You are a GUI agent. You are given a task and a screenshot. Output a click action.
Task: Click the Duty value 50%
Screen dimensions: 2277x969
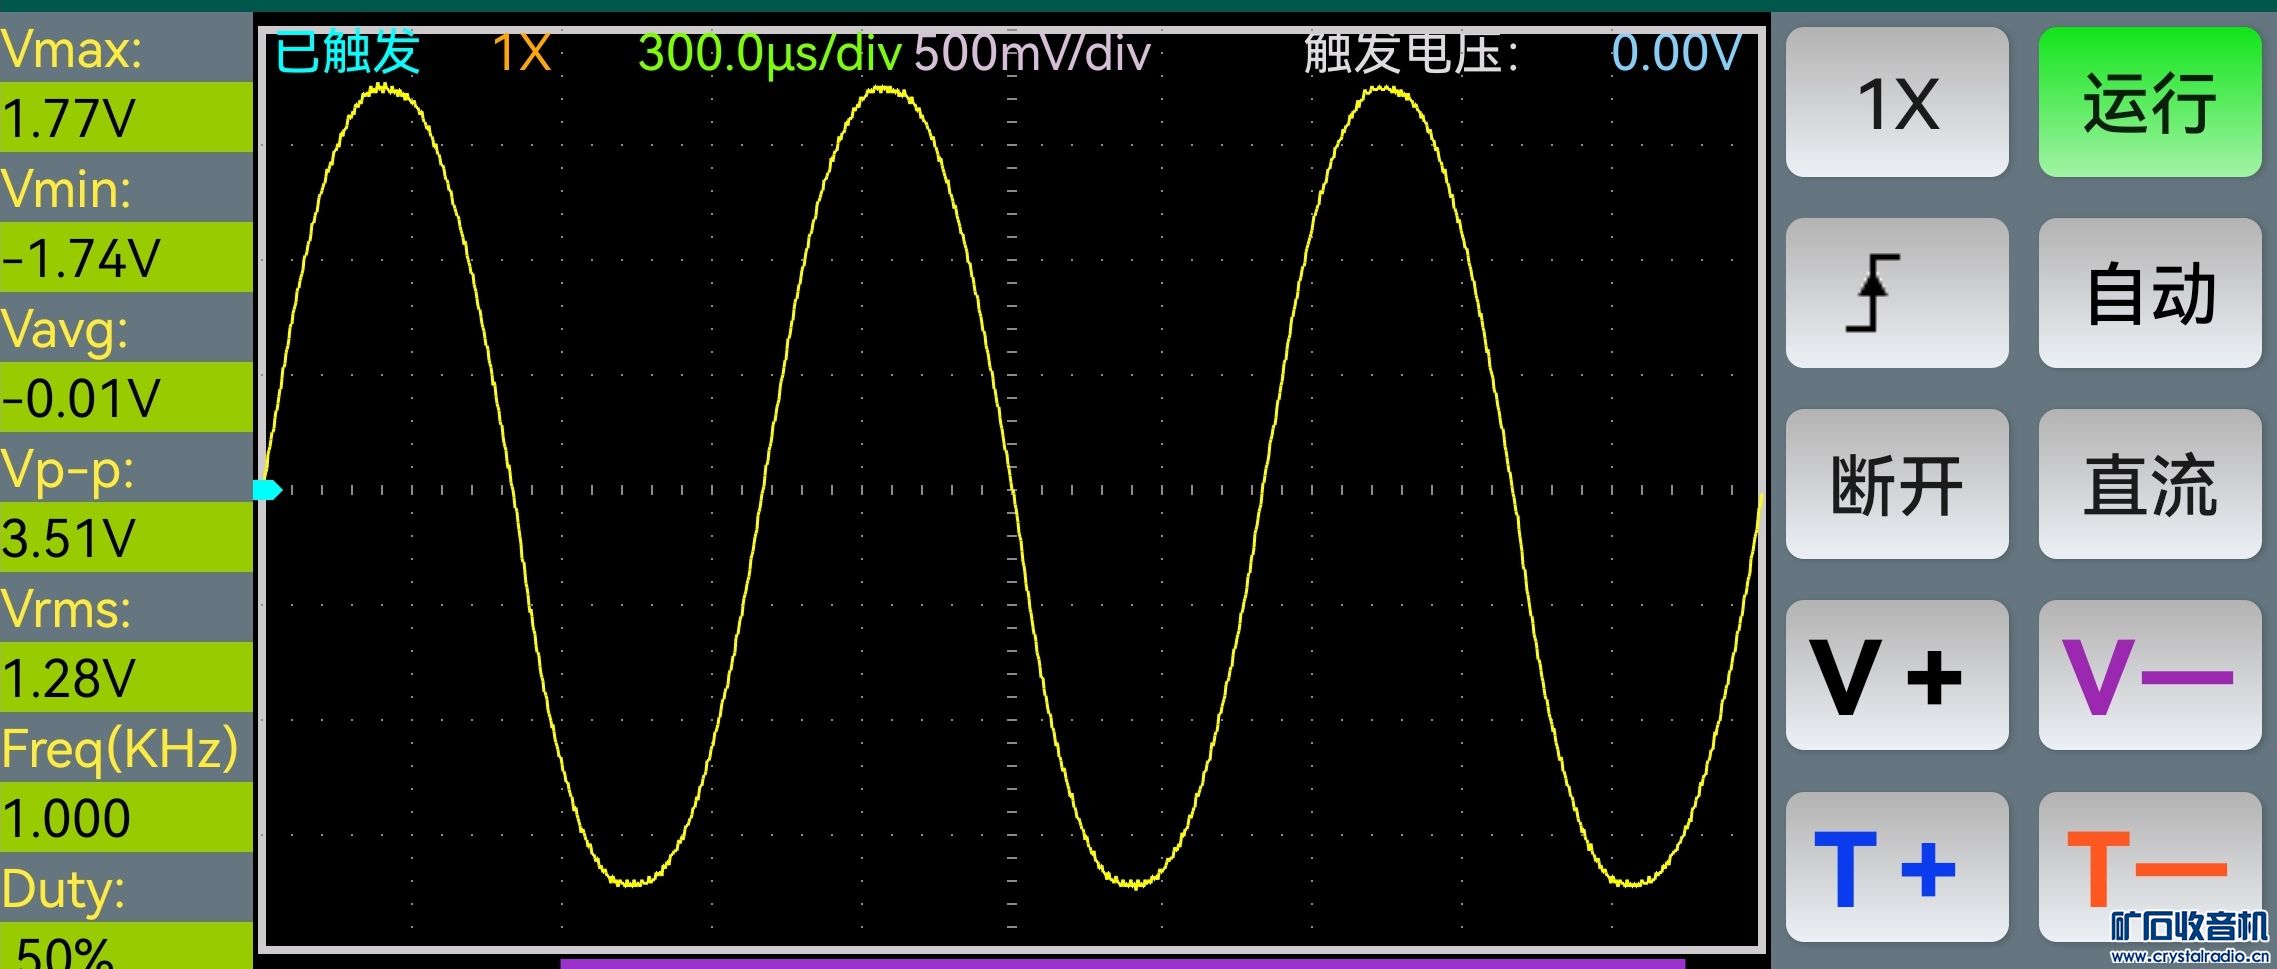pyautogui.click(x=126, y=946)
